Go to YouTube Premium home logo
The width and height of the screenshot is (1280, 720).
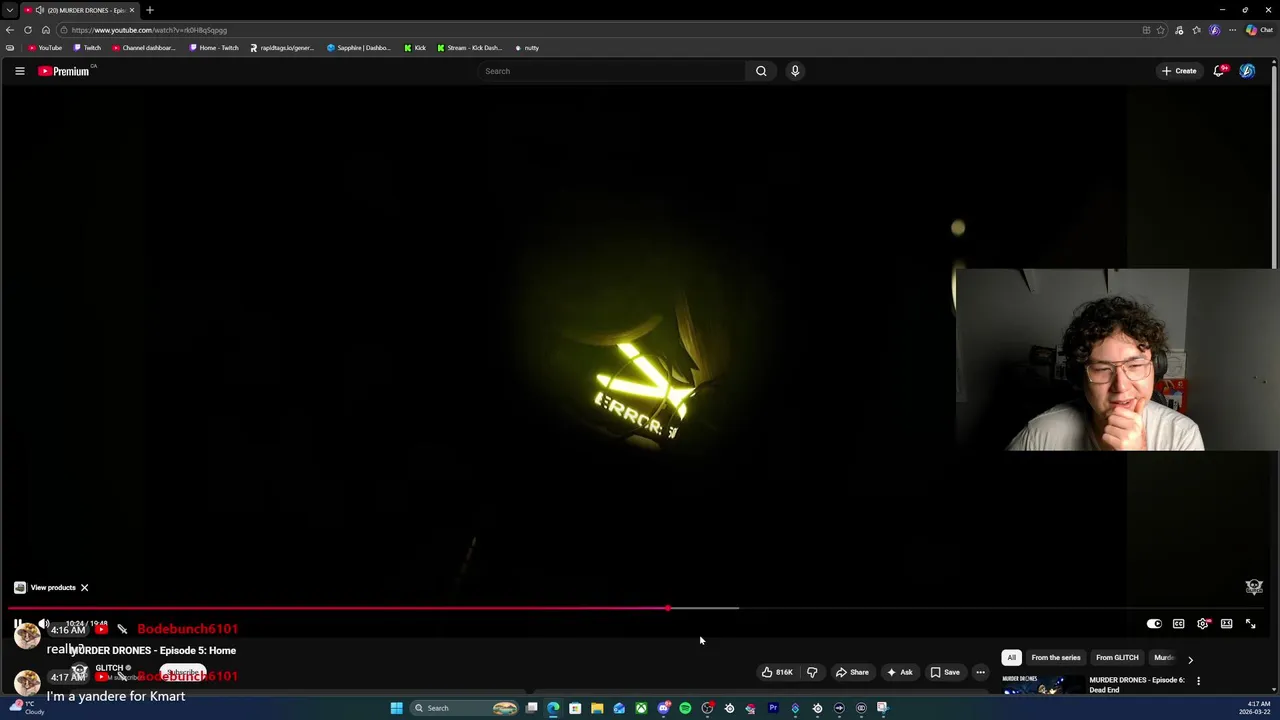pyautogui.click(x=65, y=71)
